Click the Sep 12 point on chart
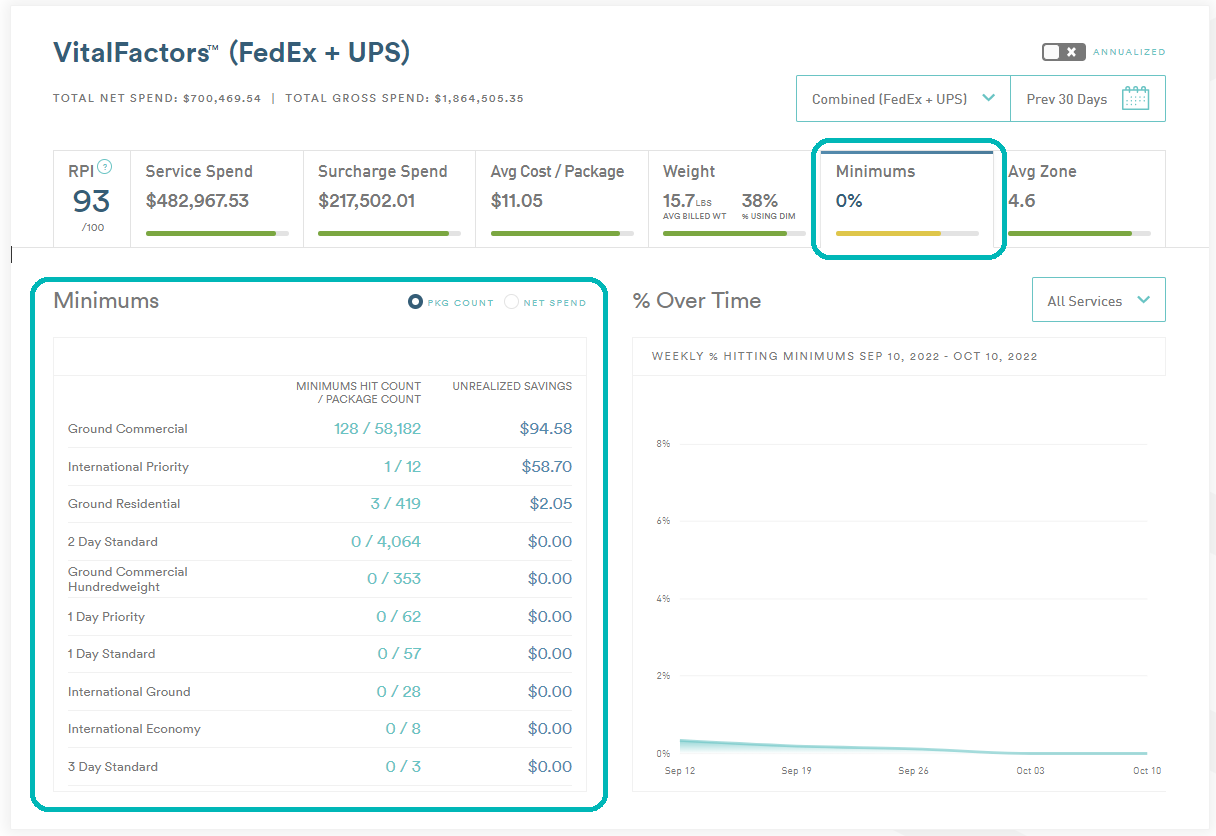This screenshot has height=836, width=1216. (681, 742)
